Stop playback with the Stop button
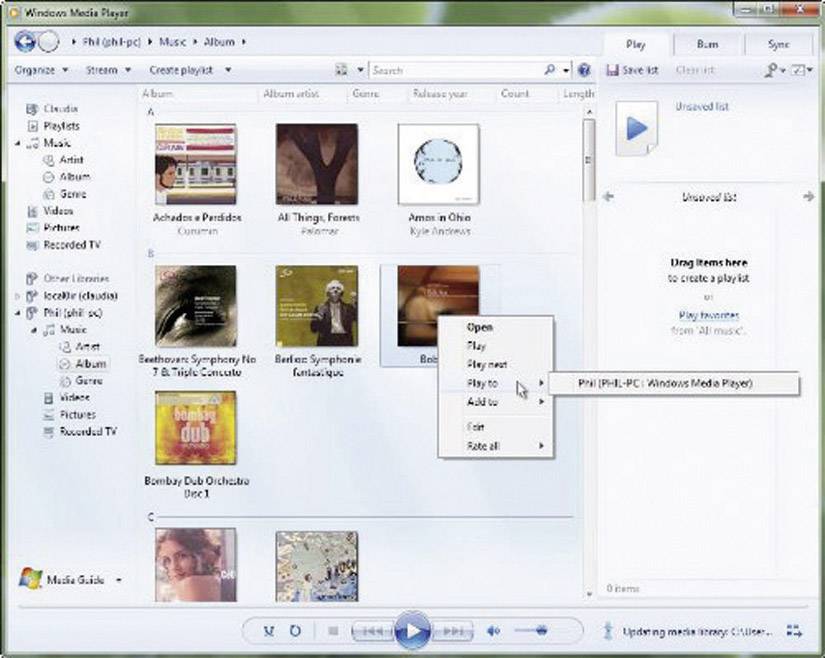Screen dimensions: 825x658 pos(333,630)
